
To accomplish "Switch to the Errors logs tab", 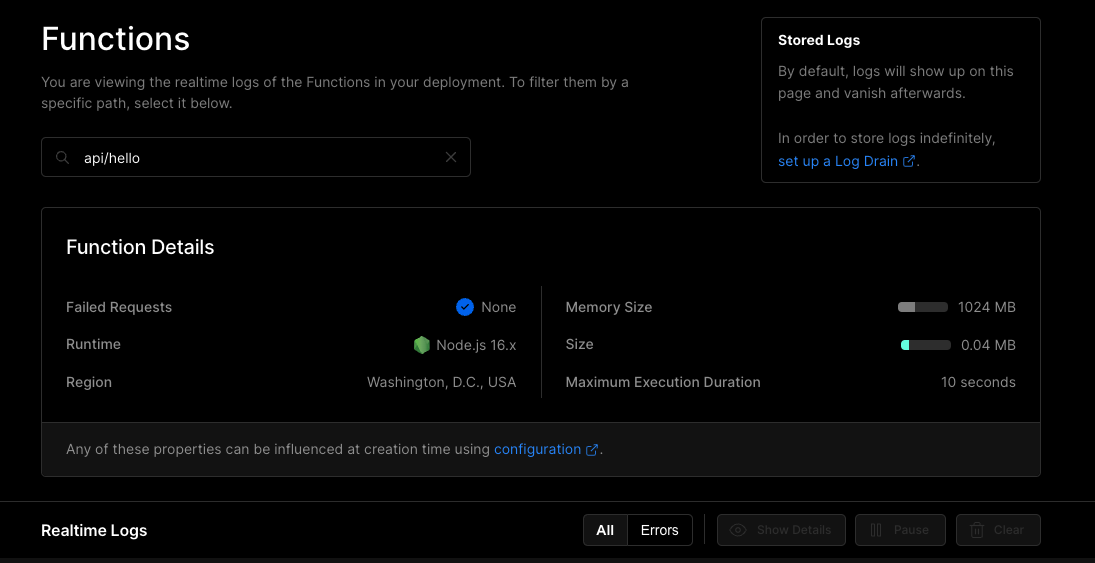I will 659,530.
